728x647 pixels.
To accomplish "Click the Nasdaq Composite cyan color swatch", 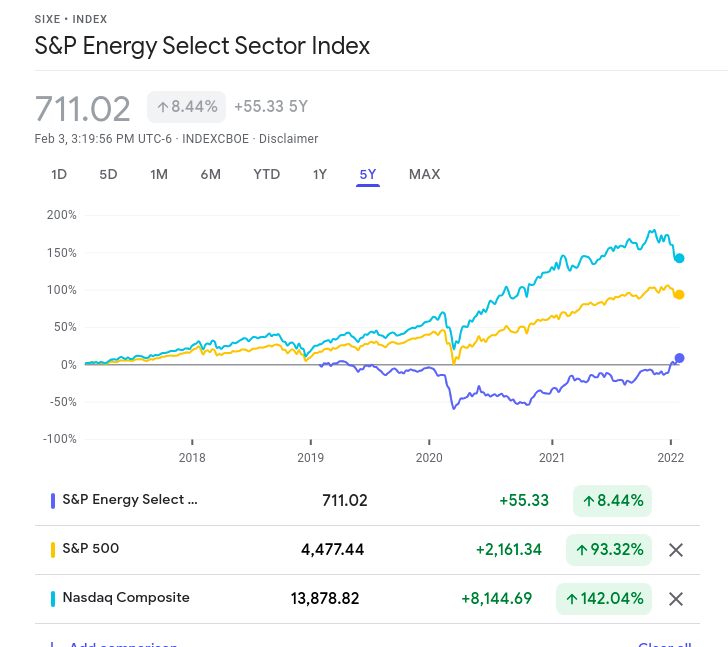I will pyautogui.click(x=53, y=599).
